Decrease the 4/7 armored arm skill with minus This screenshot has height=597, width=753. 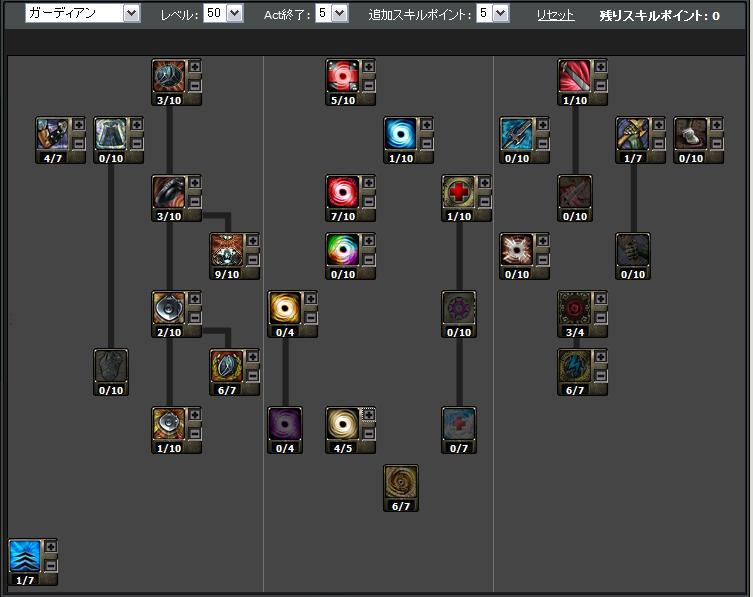(78, 144)
